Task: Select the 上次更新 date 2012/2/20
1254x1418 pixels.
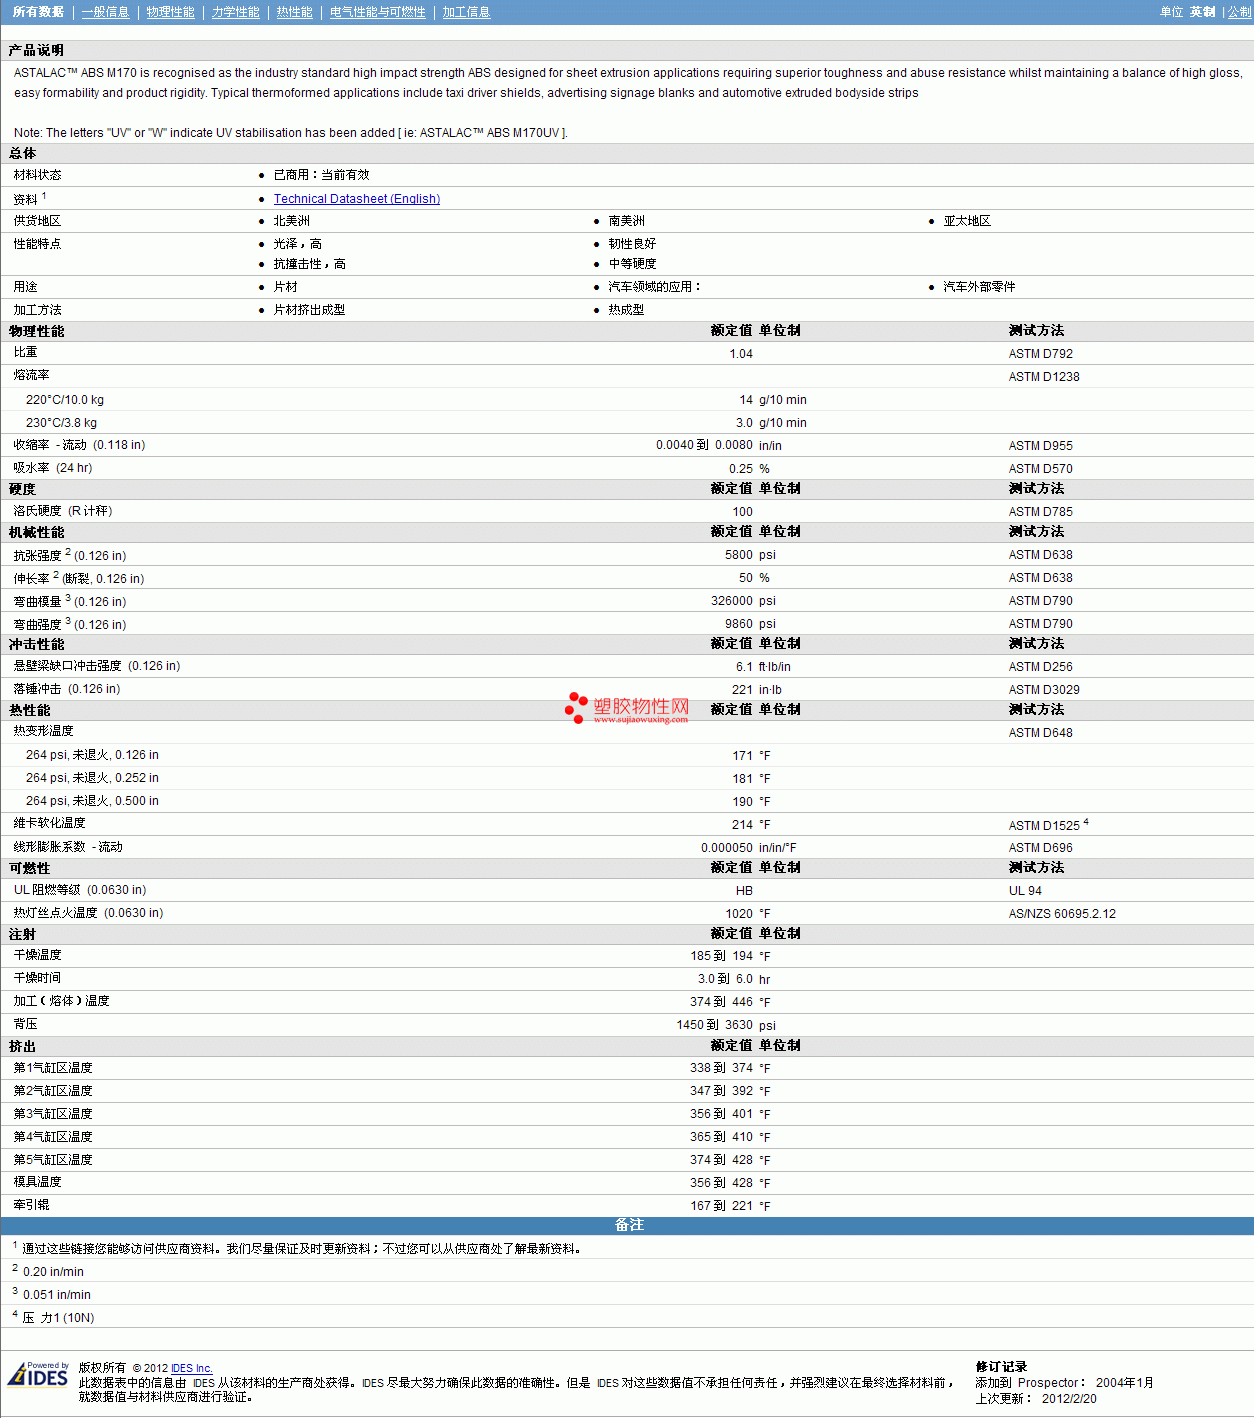Action: coord(1069,1399)
